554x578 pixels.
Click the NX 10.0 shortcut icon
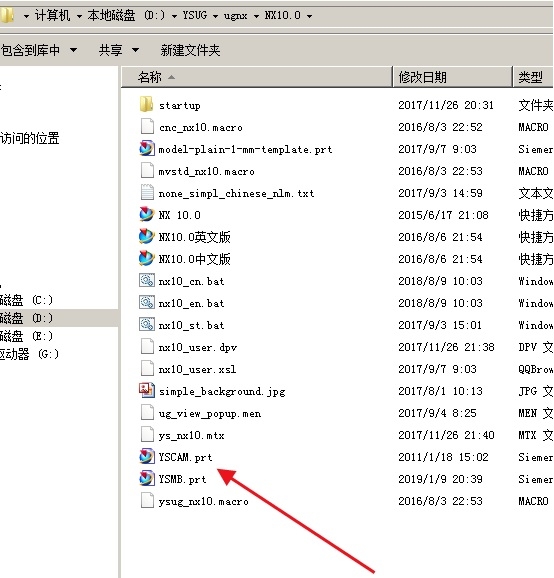tap(147, 215)
